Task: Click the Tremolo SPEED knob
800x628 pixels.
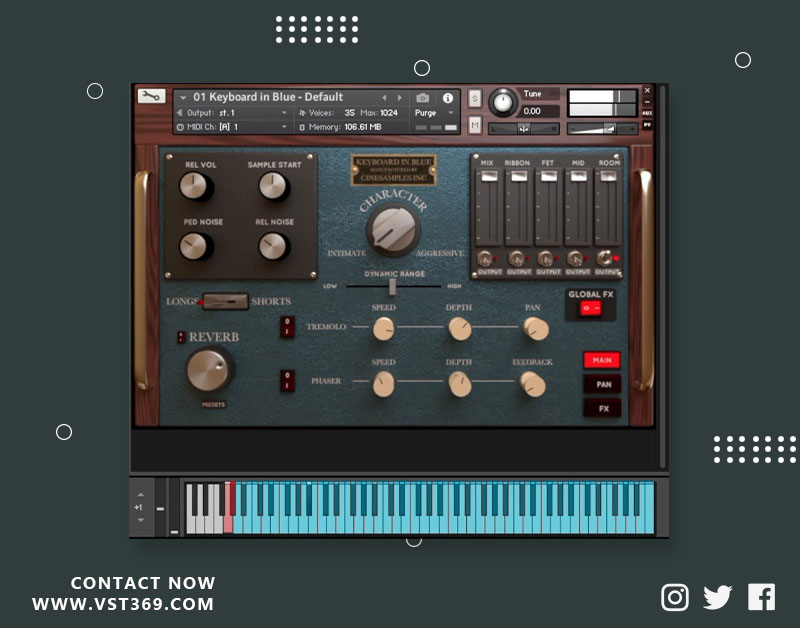Action: tap(383, 329)
